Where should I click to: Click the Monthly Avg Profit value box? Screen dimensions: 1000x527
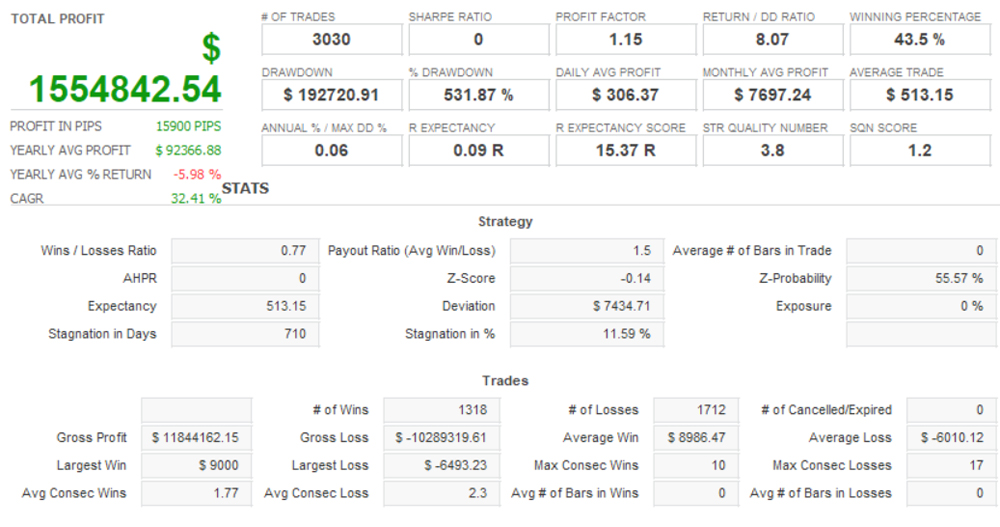772,95
